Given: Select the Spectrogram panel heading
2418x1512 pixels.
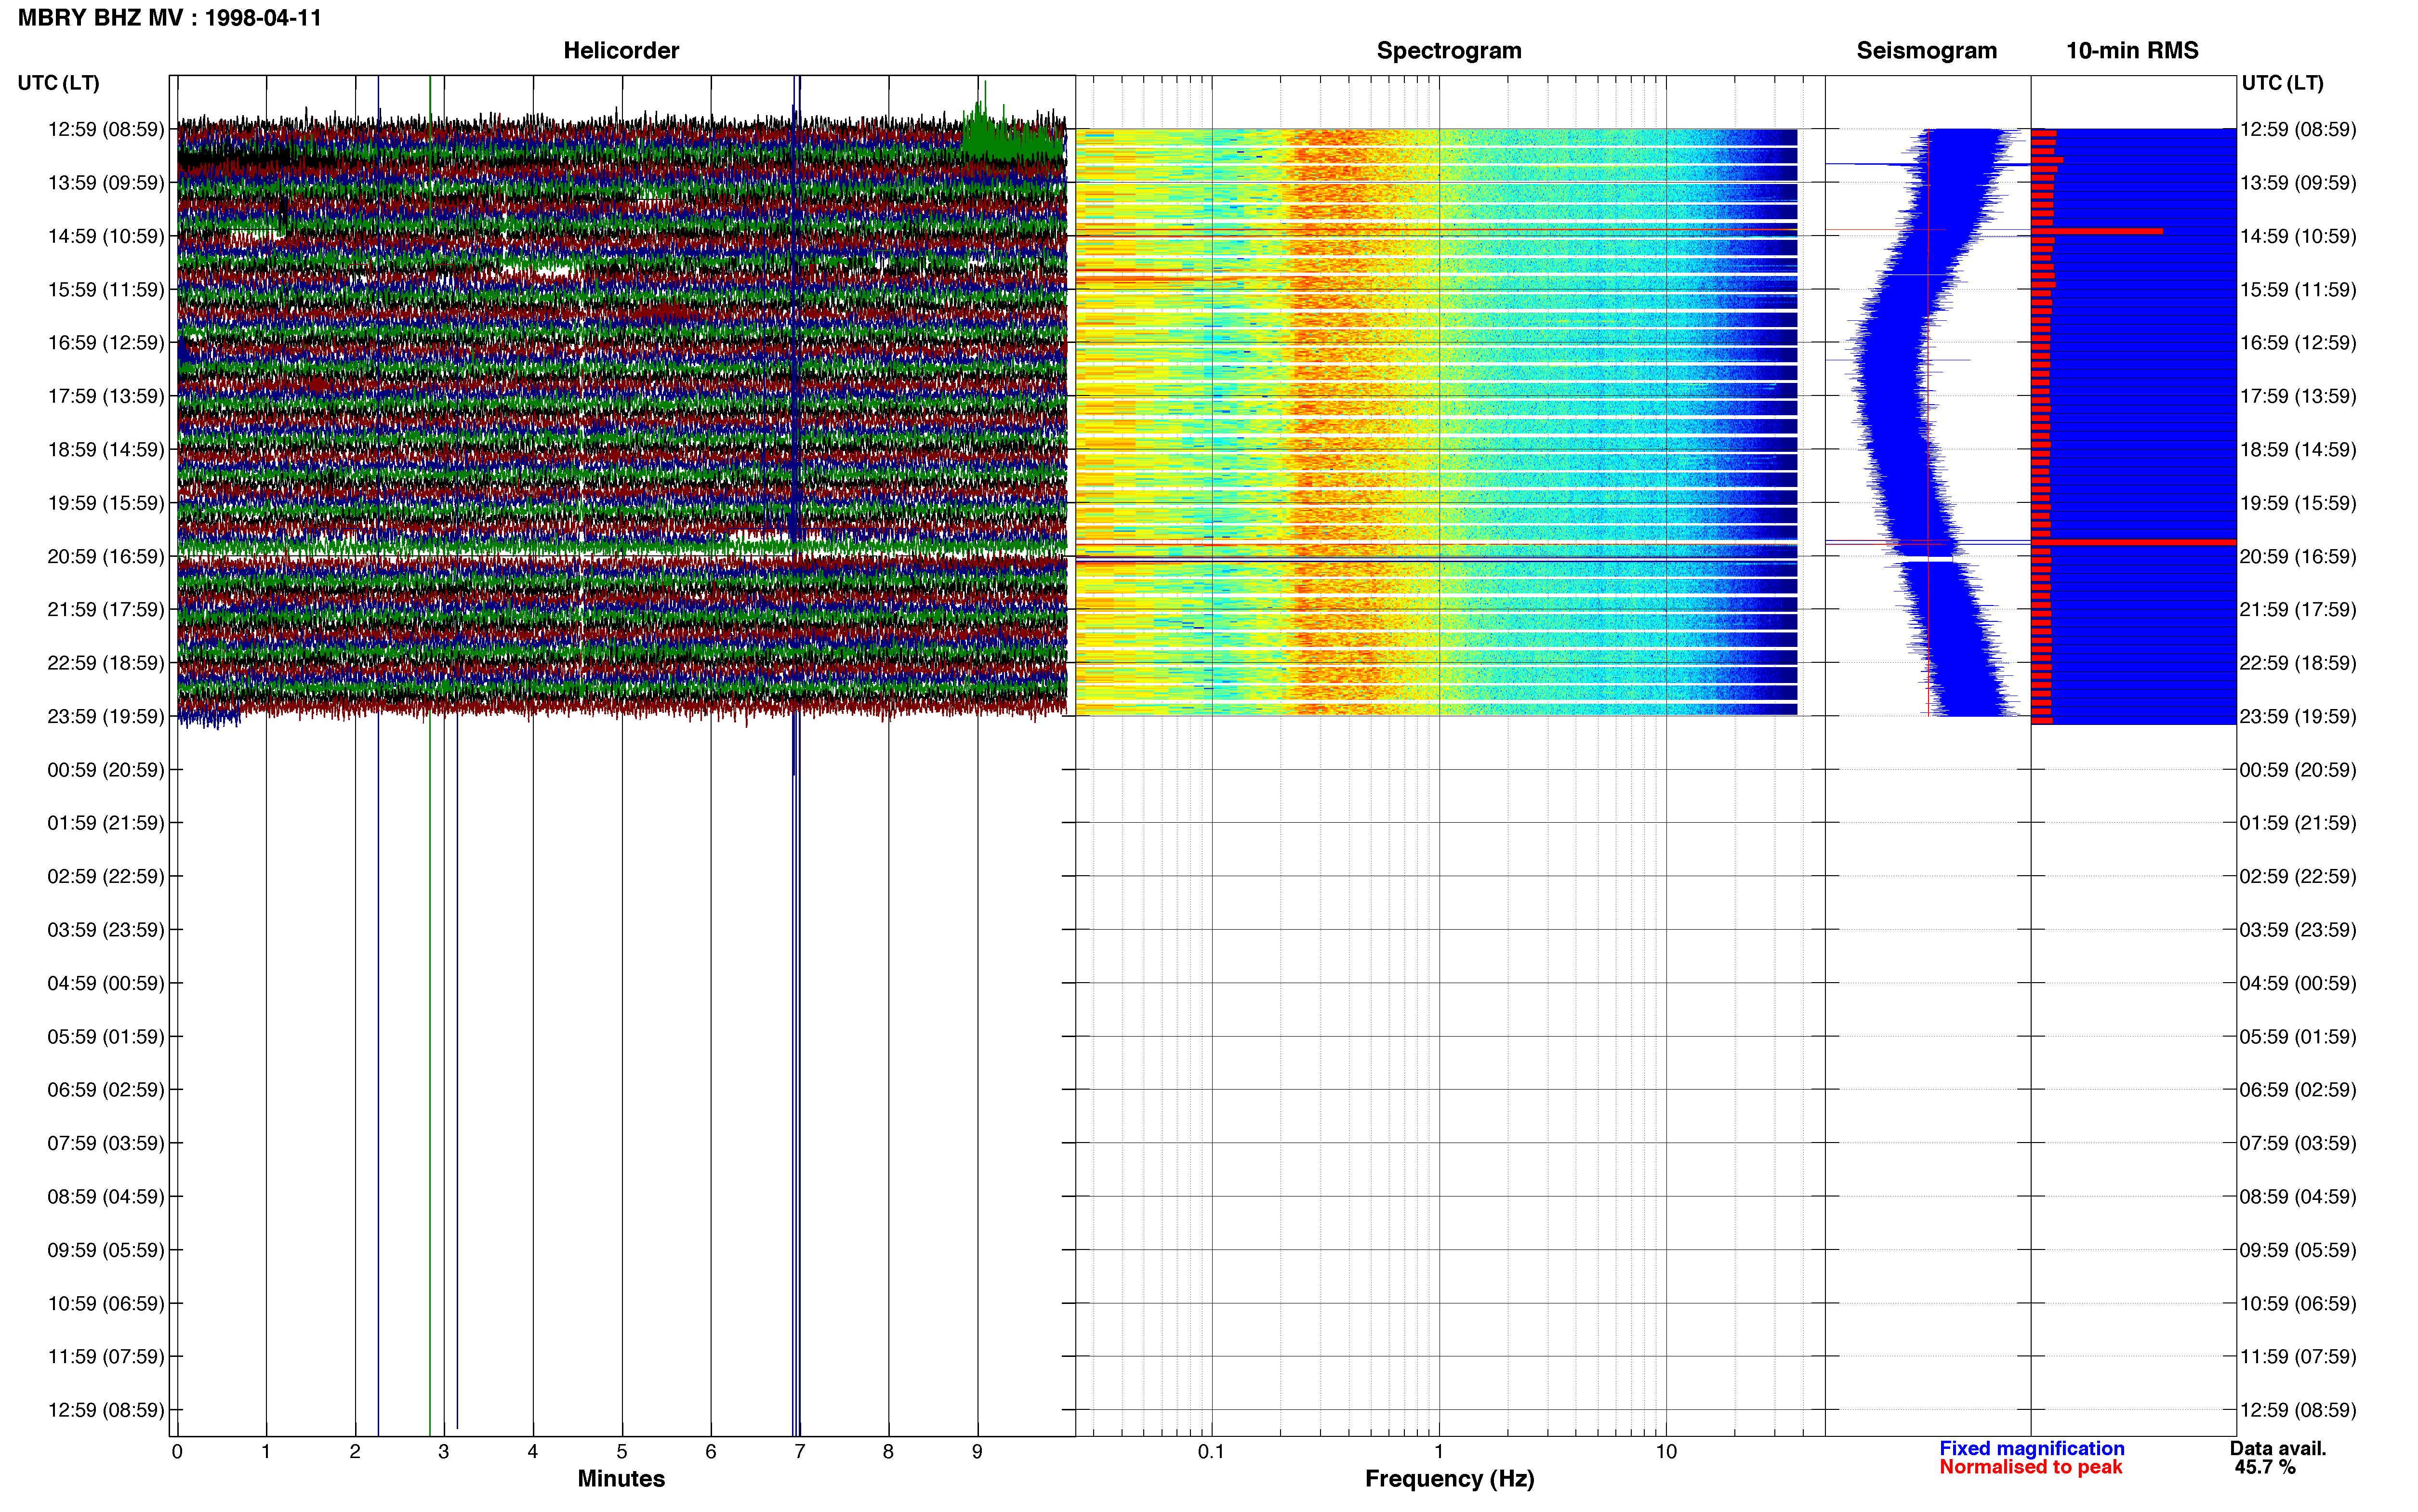Looking at the screenshot, I should point(1449,51).
